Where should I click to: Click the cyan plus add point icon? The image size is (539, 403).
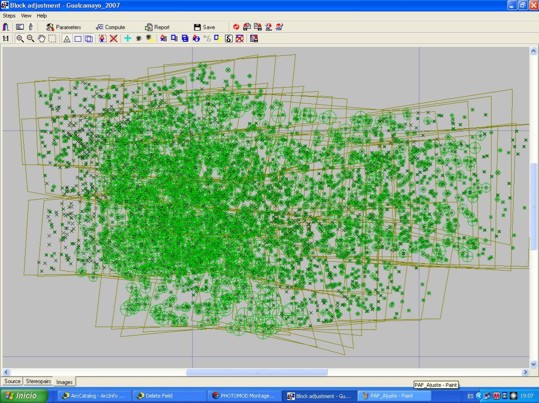(x=128, y=39)
